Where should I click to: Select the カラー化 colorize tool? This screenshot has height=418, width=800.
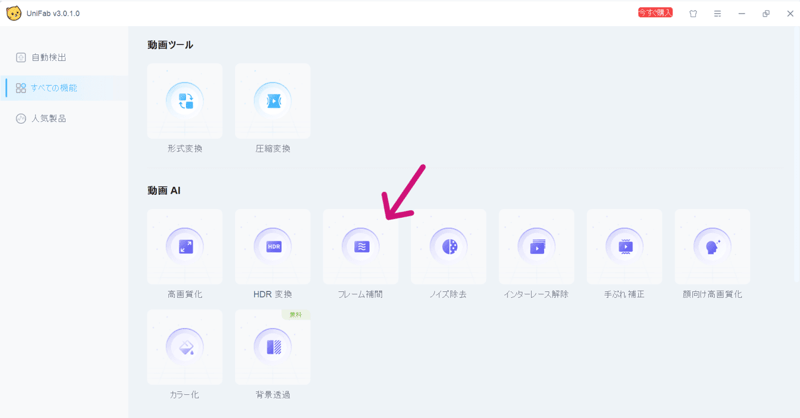(x=185, y=347)
